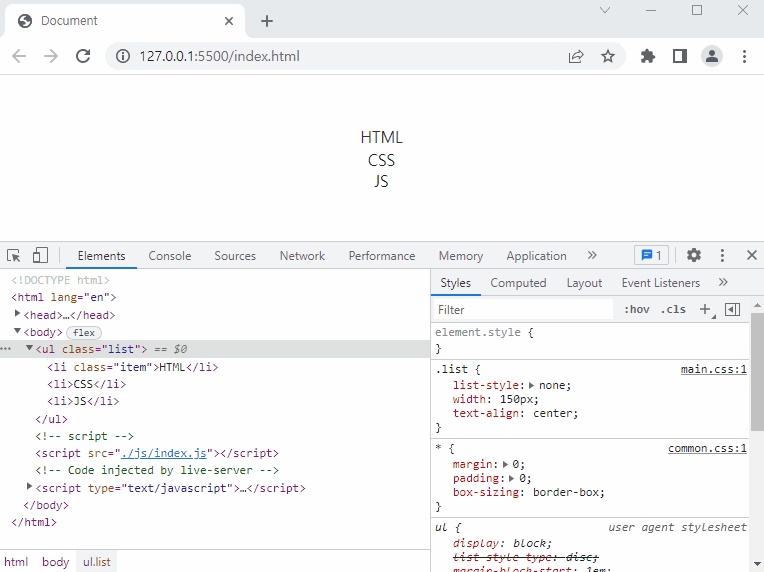764x572 pixels.
Task: Click the browser back arrow
Action: click(19, 57)
